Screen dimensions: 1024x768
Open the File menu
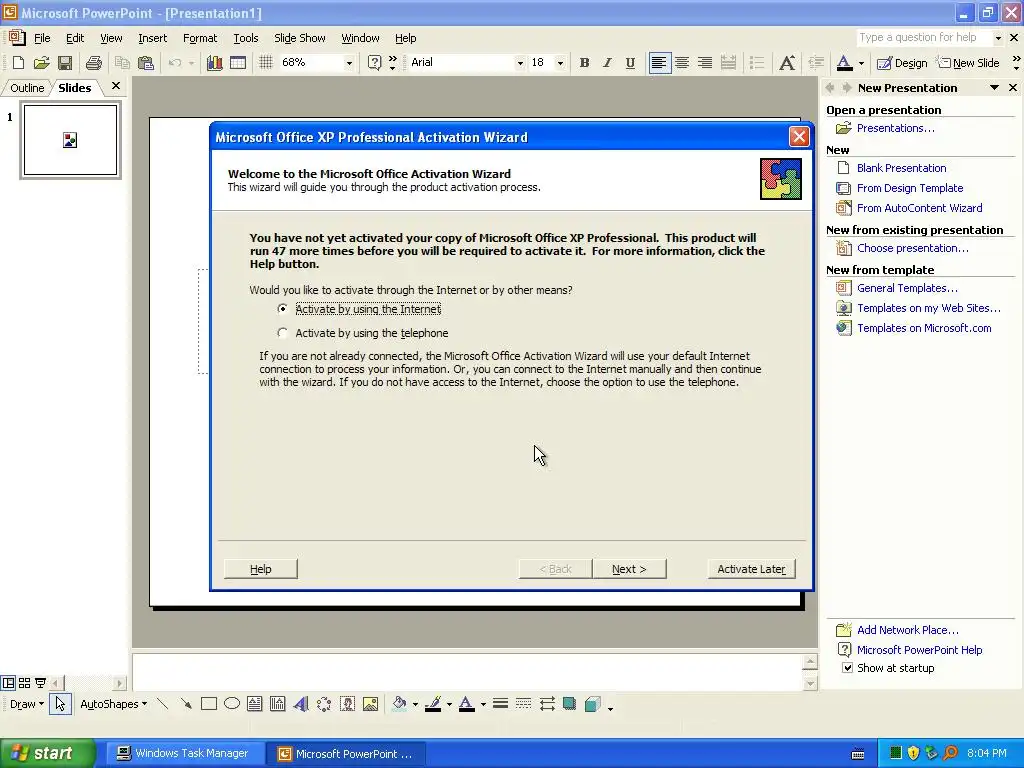click(x=42, y=38)
